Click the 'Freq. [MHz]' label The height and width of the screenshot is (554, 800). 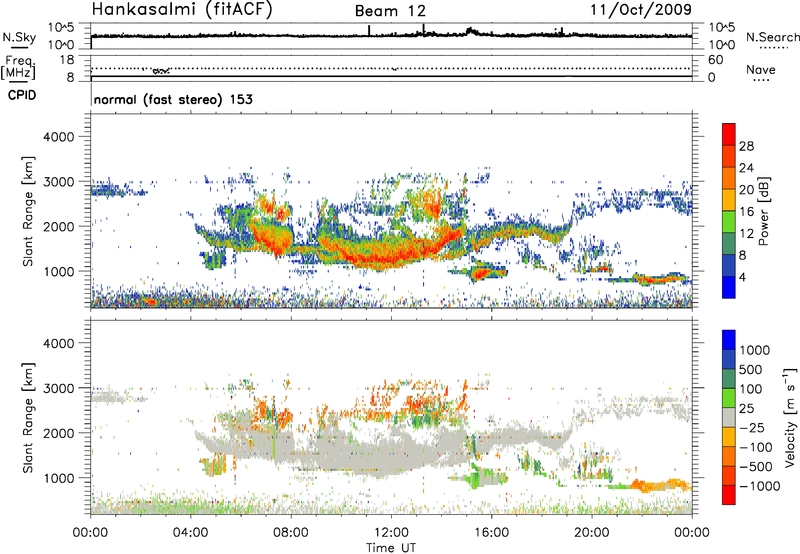tap(18, 67)
